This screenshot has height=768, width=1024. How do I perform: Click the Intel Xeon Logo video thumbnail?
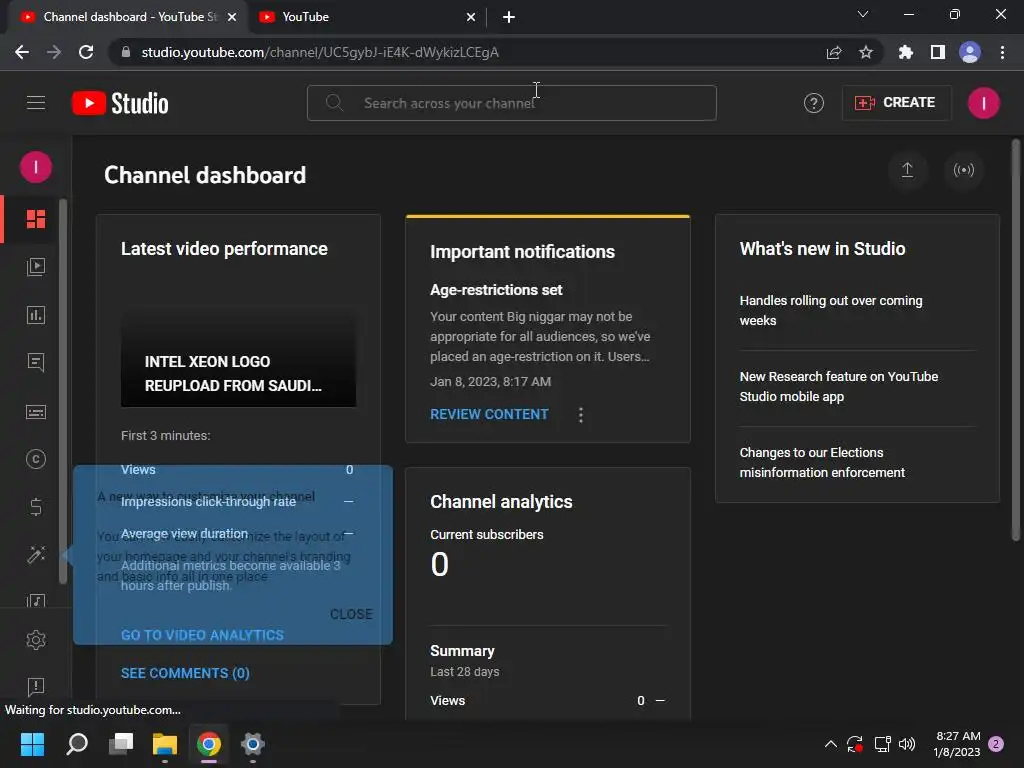(238, 358)
